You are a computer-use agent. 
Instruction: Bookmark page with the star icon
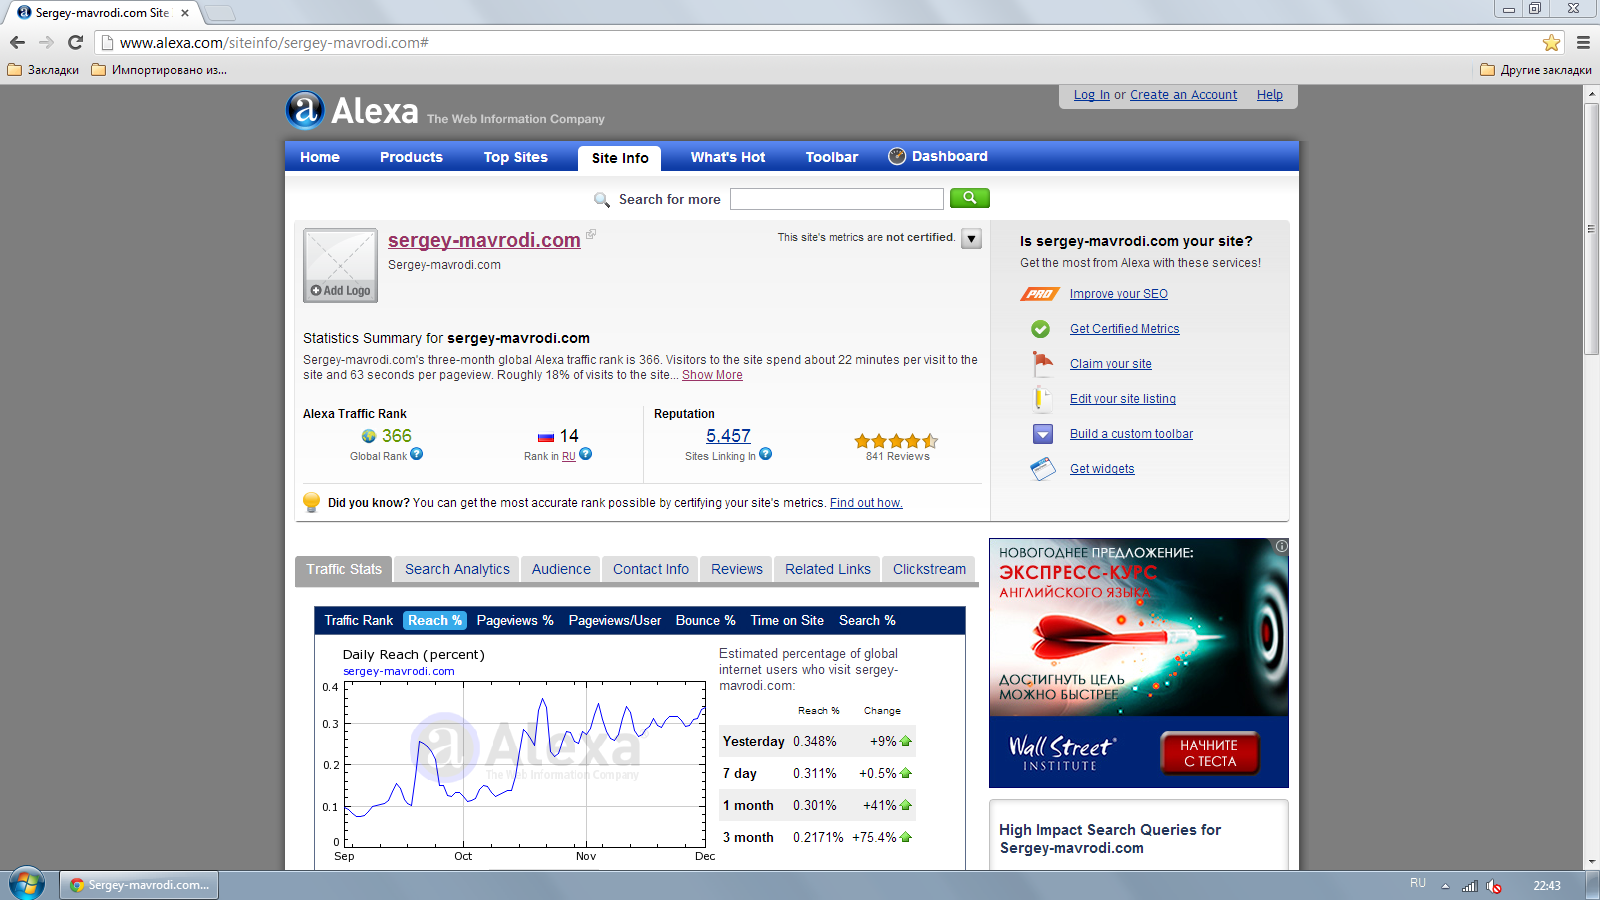[1551, 42]
